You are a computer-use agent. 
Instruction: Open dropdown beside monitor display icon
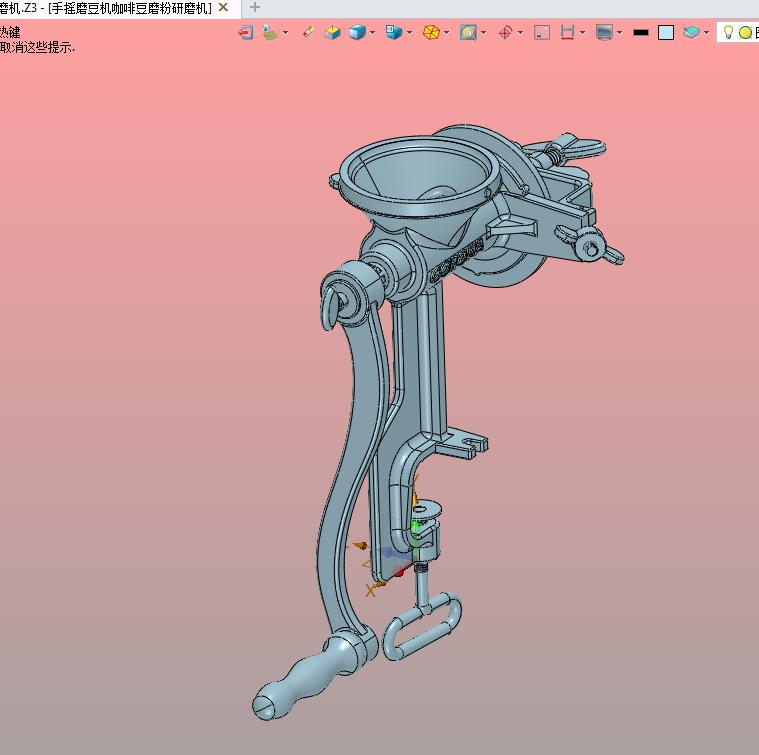pos(619,33)
